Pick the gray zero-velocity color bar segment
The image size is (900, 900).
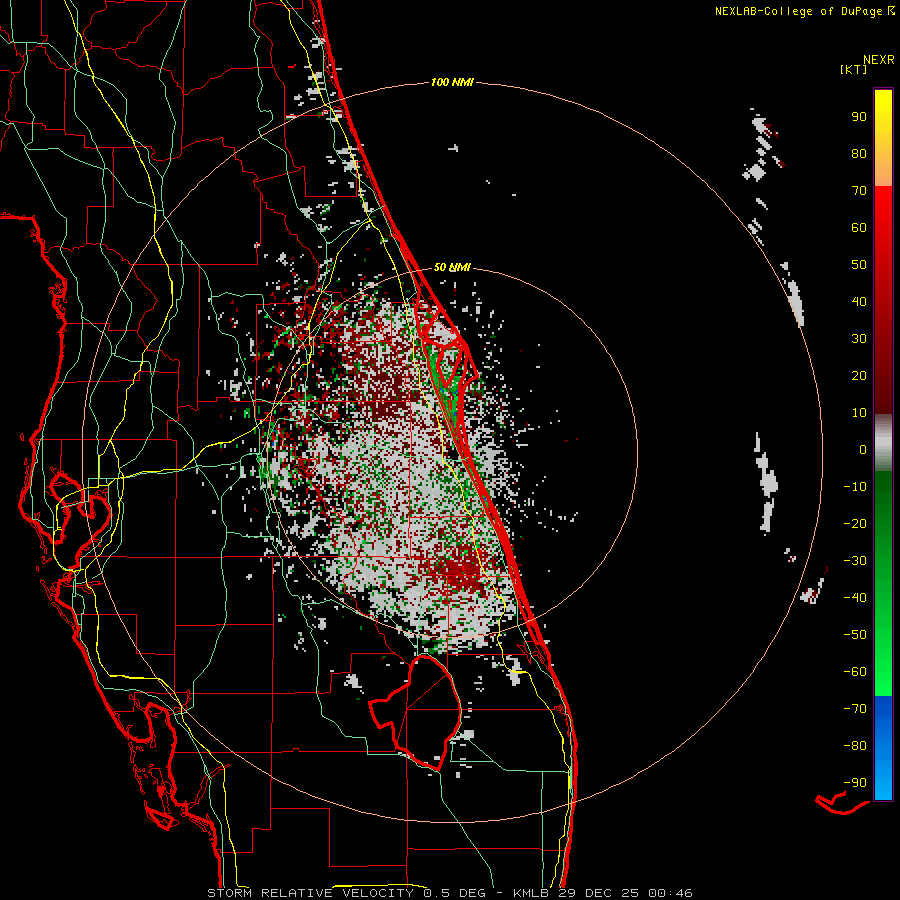(x=883, y=443)
